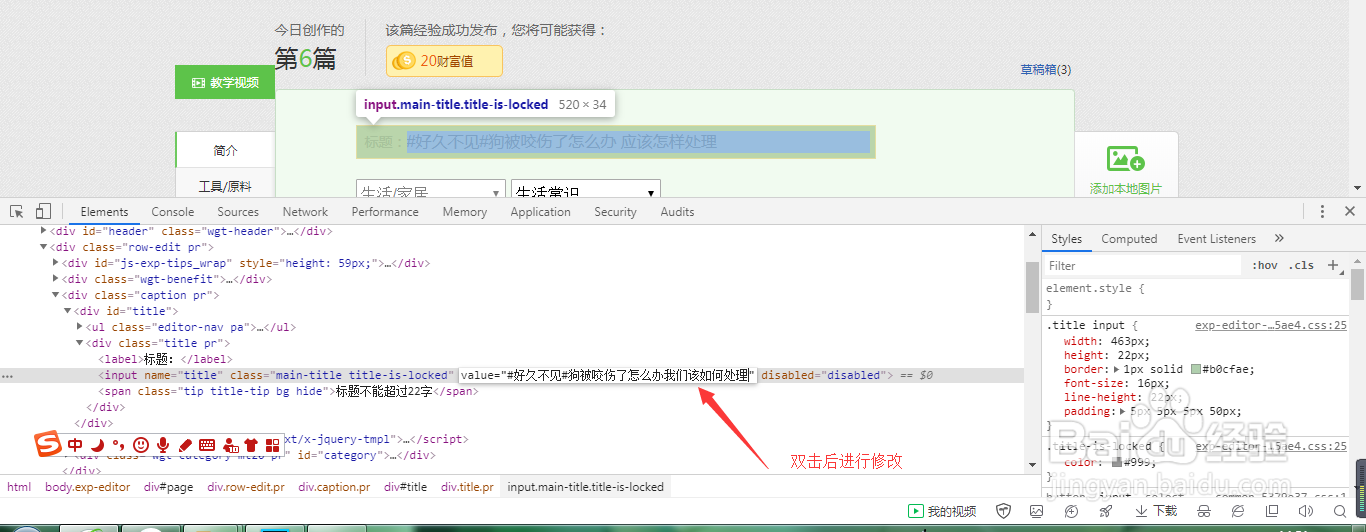The image size is (1366, 532).
Task: Open 我的视频 in browser status bar
Action: pyautogui.click(x=942, y=511)
